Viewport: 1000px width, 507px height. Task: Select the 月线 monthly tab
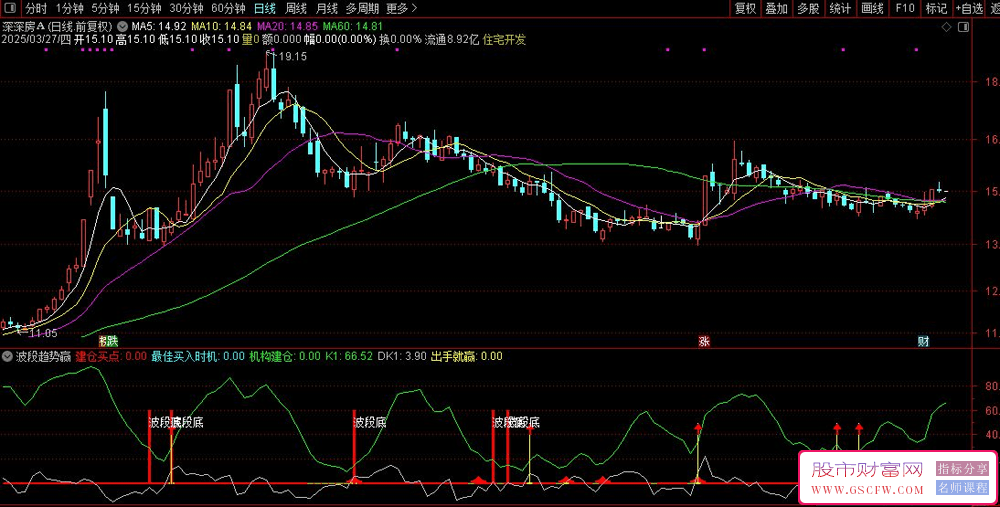click(x=327, y=8)
